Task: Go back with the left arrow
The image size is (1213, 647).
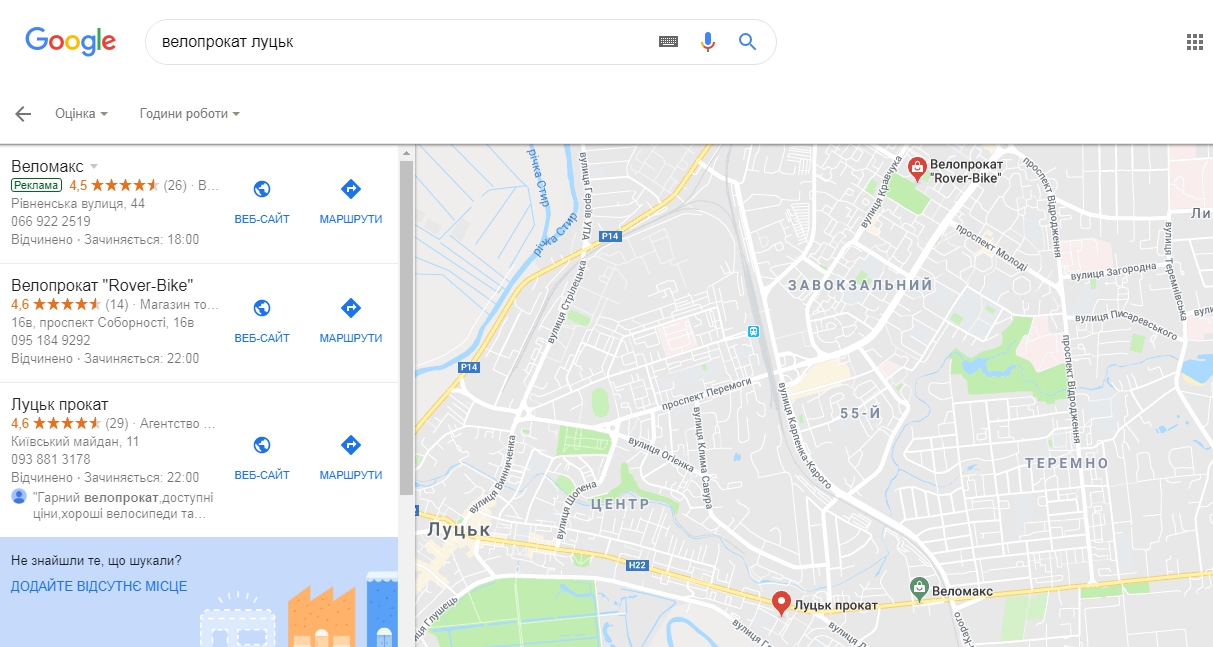Action: pos(24,114)
